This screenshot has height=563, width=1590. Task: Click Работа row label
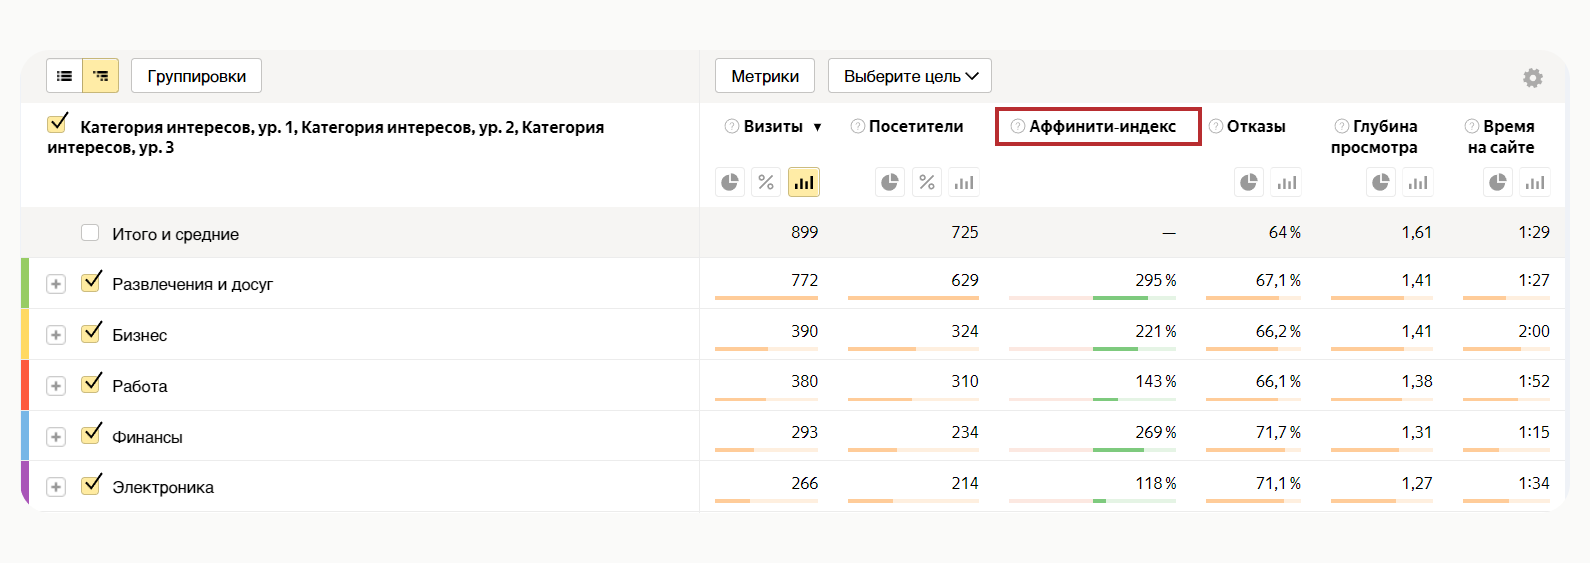[140, 386]
